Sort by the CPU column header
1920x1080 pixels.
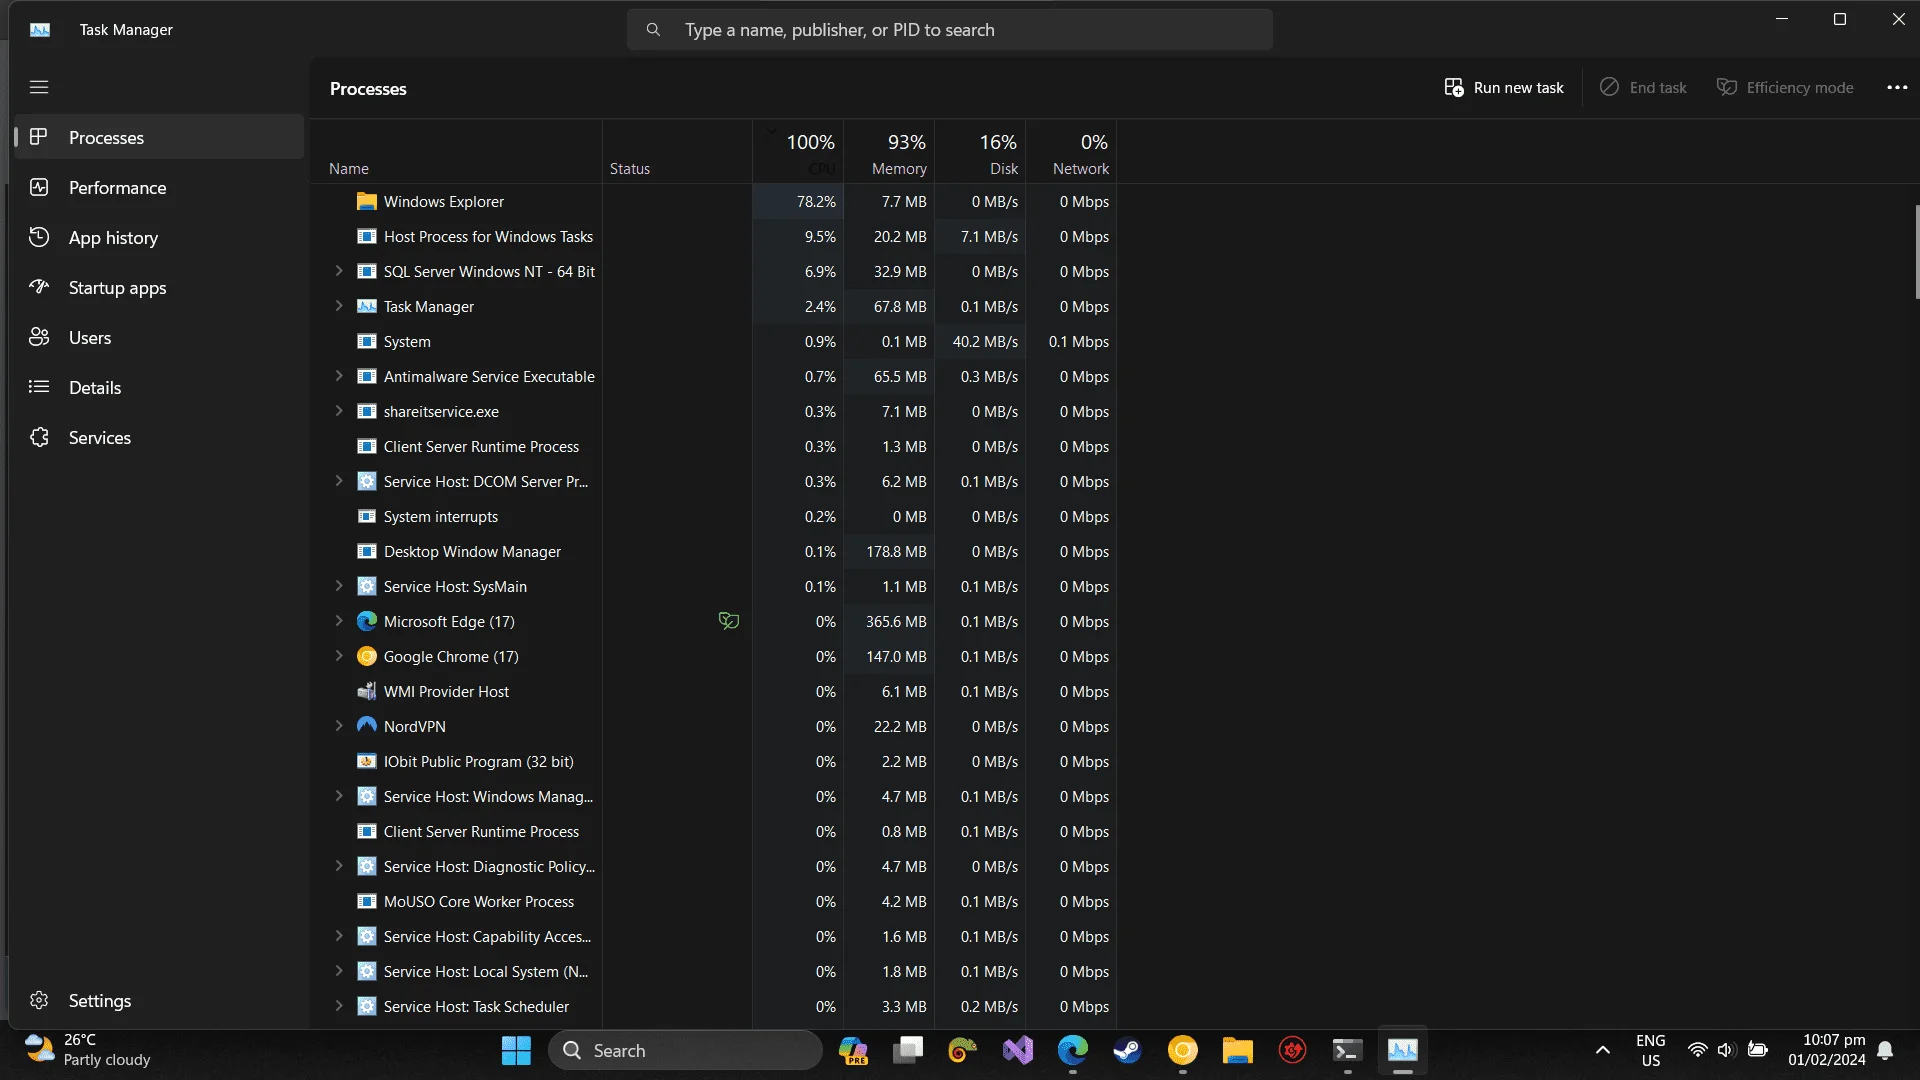coord(798,152)
